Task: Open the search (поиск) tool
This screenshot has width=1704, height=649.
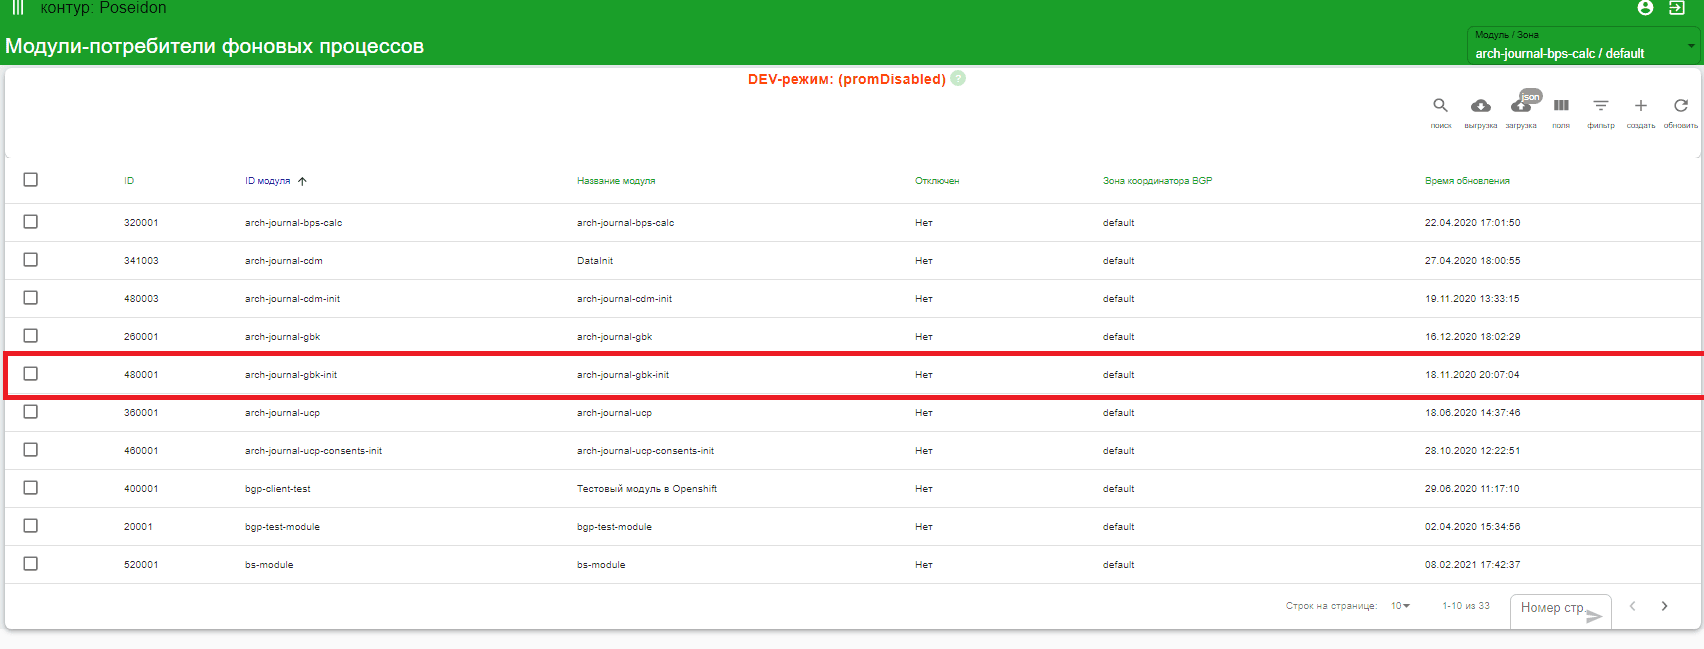Action: [1440, 106]
